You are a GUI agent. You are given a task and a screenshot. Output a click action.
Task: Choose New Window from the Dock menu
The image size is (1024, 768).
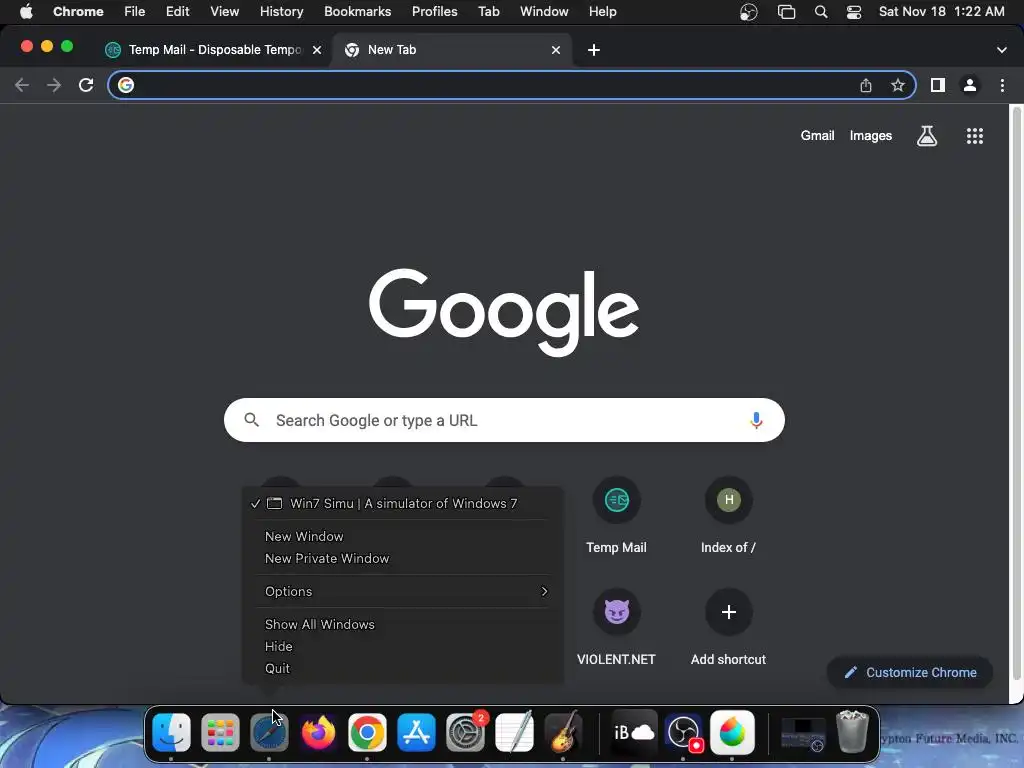pyautogui.click(x=304, y=536)
